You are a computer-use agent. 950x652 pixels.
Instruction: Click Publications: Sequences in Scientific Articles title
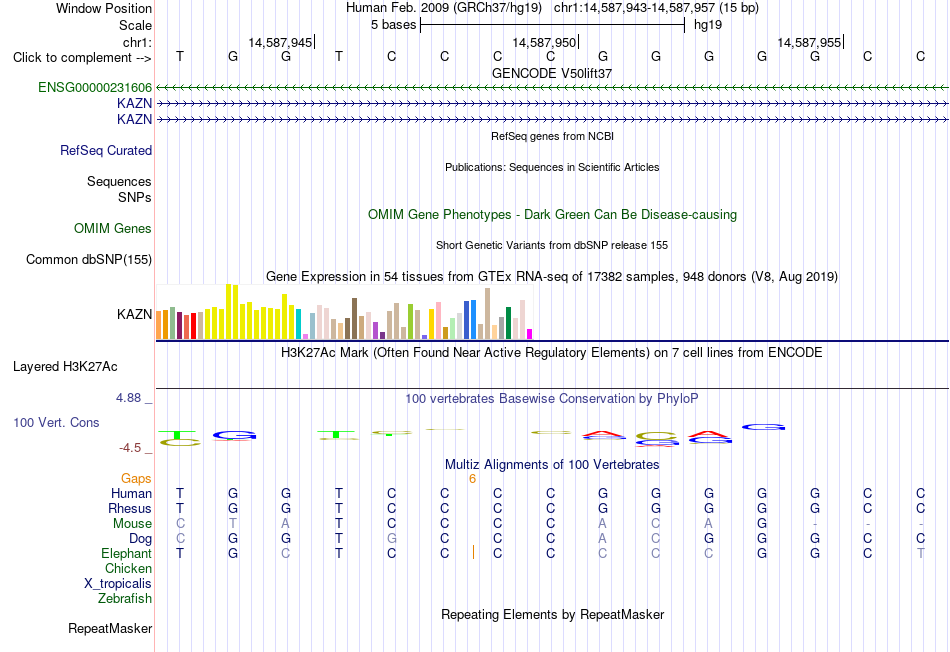click(552, 167)
